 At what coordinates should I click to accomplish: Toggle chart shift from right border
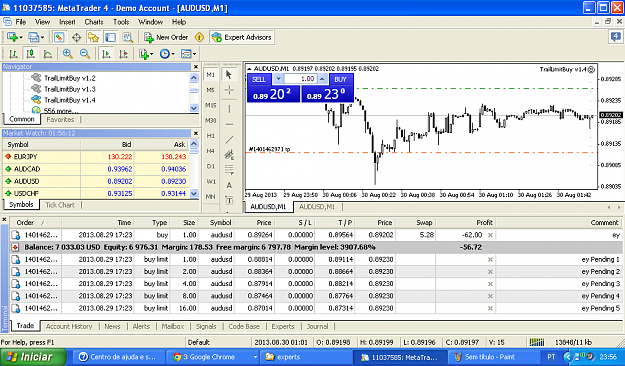(x=123, y=53)
